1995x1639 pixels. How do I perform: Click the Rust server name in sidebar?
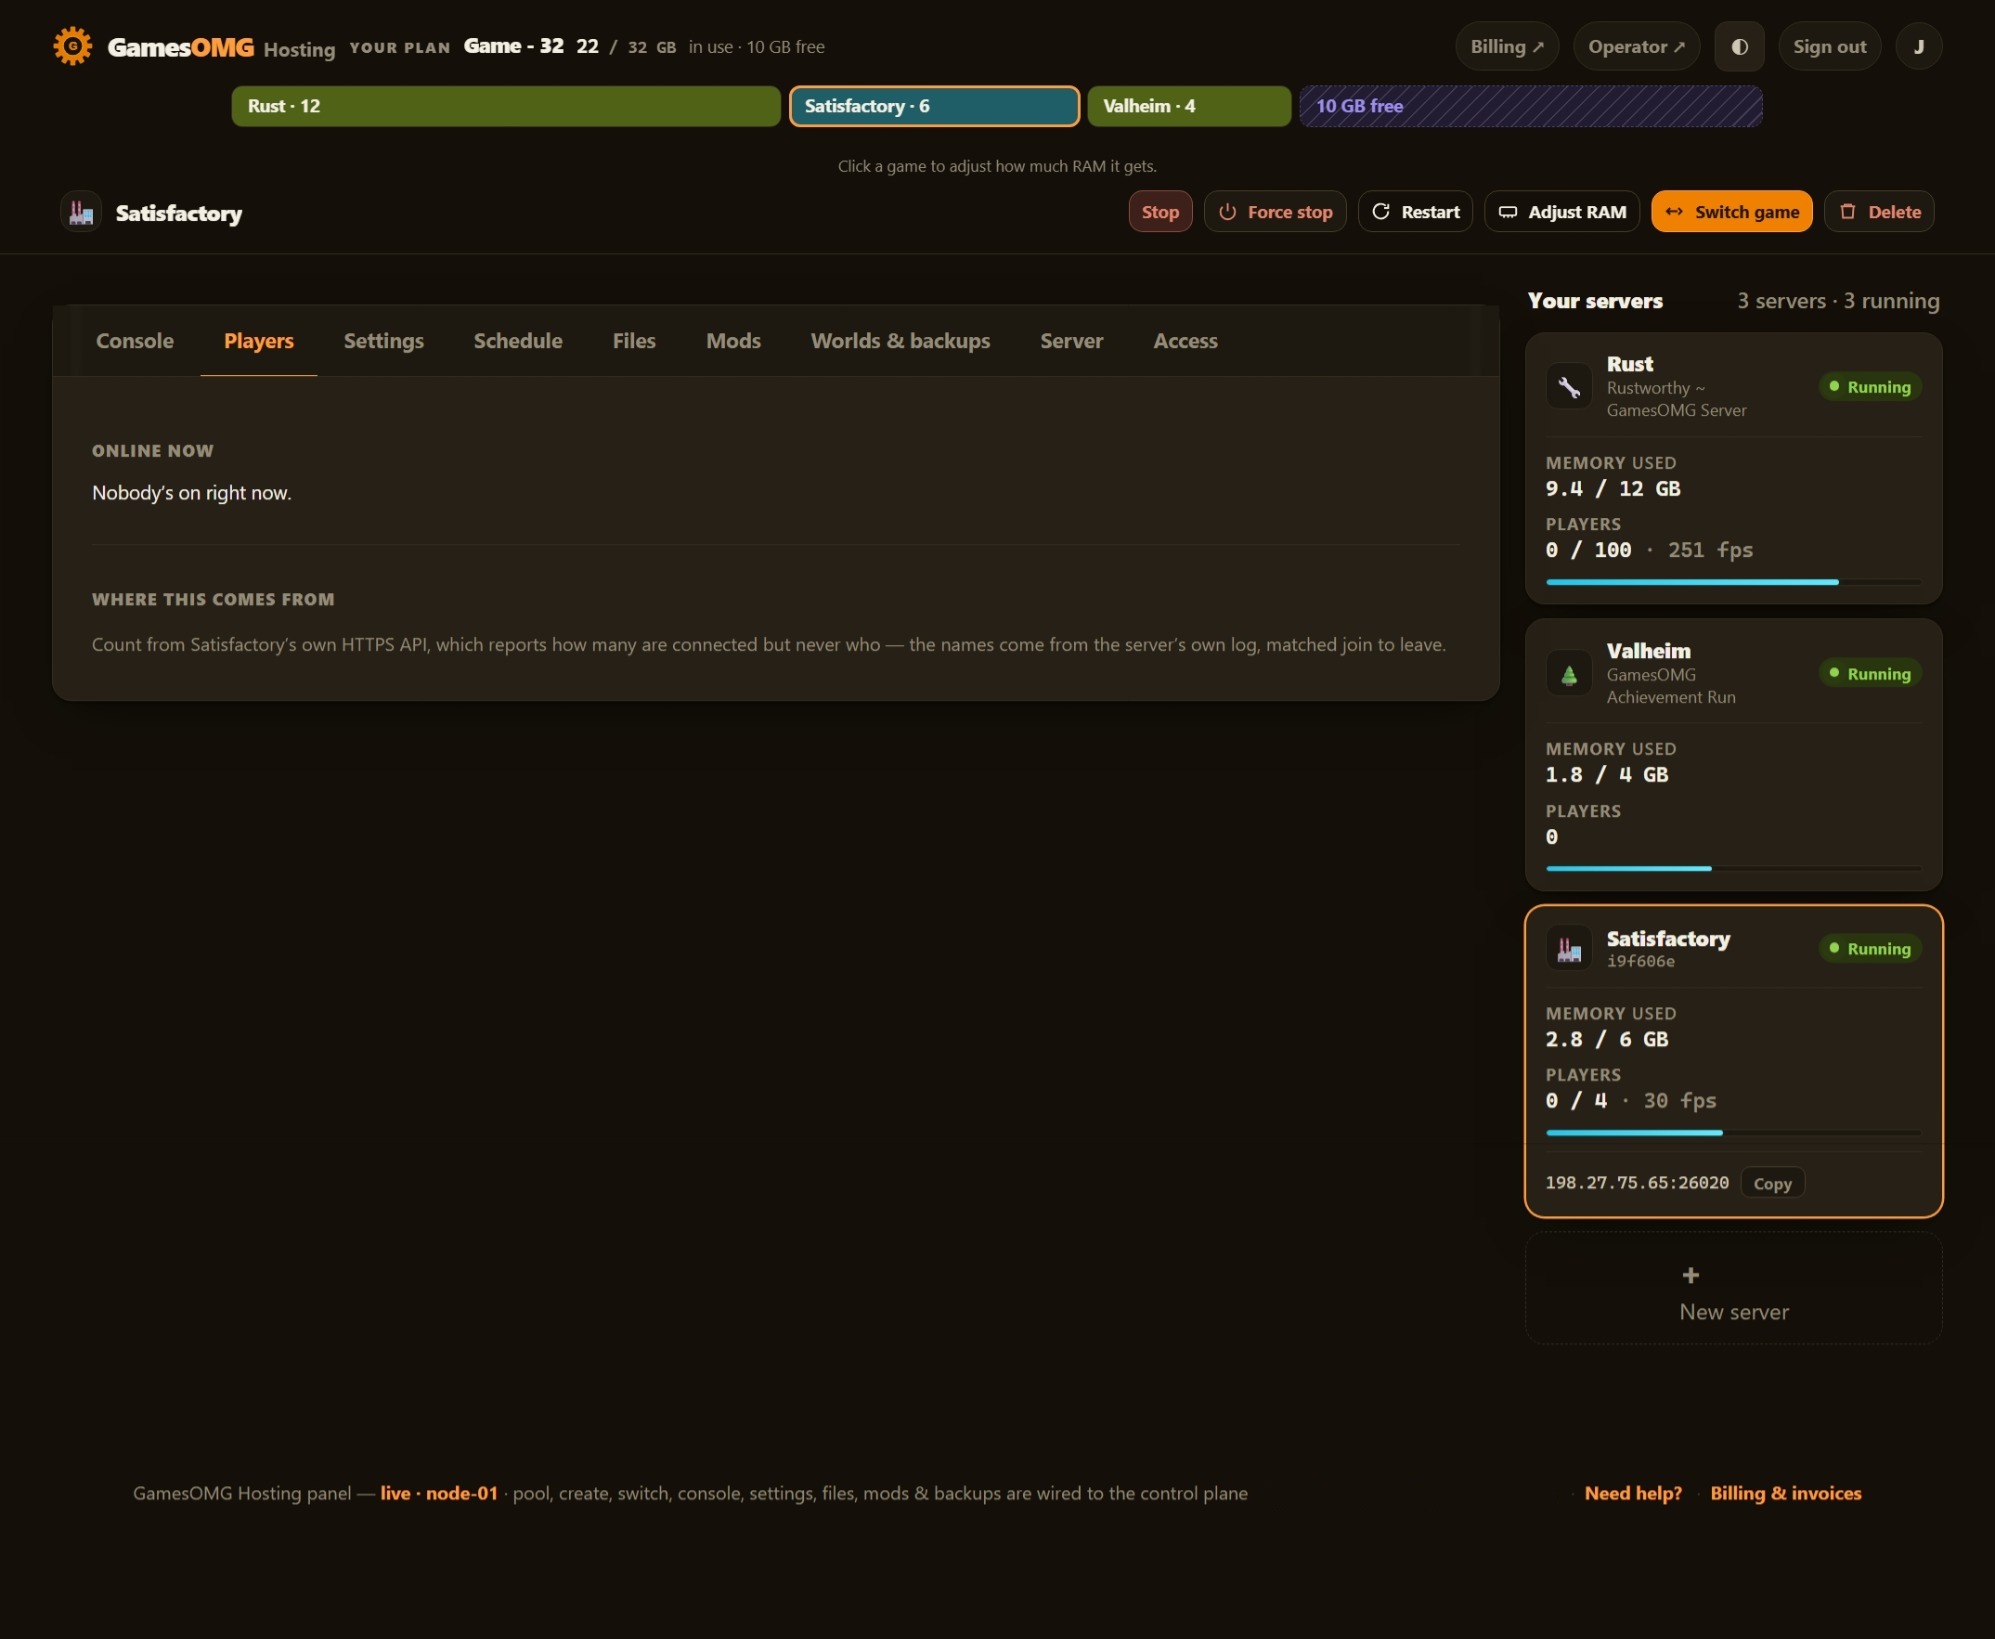click(1629, 364)
